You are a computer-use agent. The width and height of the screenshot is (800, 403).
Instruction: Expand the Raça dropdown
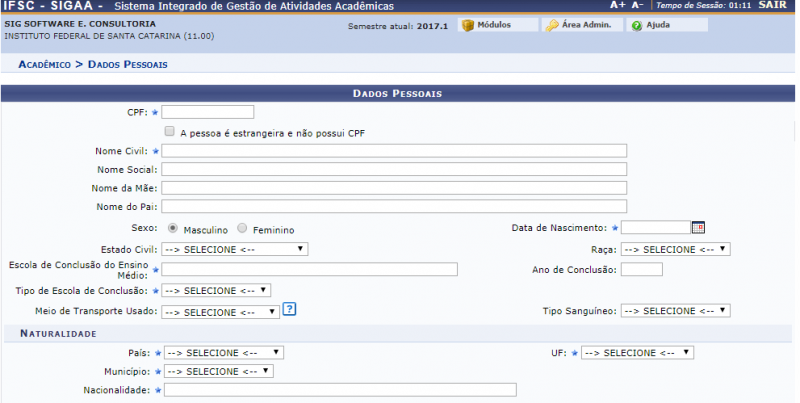[x=675, y=249]
